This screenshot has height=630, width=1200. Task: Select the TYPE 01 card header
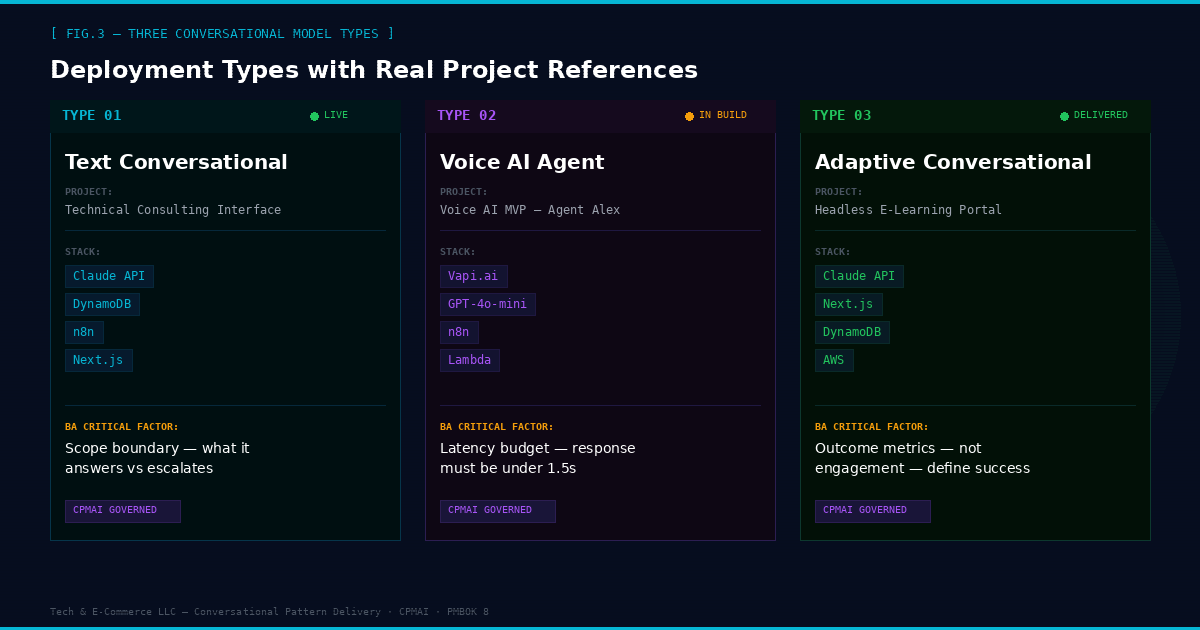(225, 116)
